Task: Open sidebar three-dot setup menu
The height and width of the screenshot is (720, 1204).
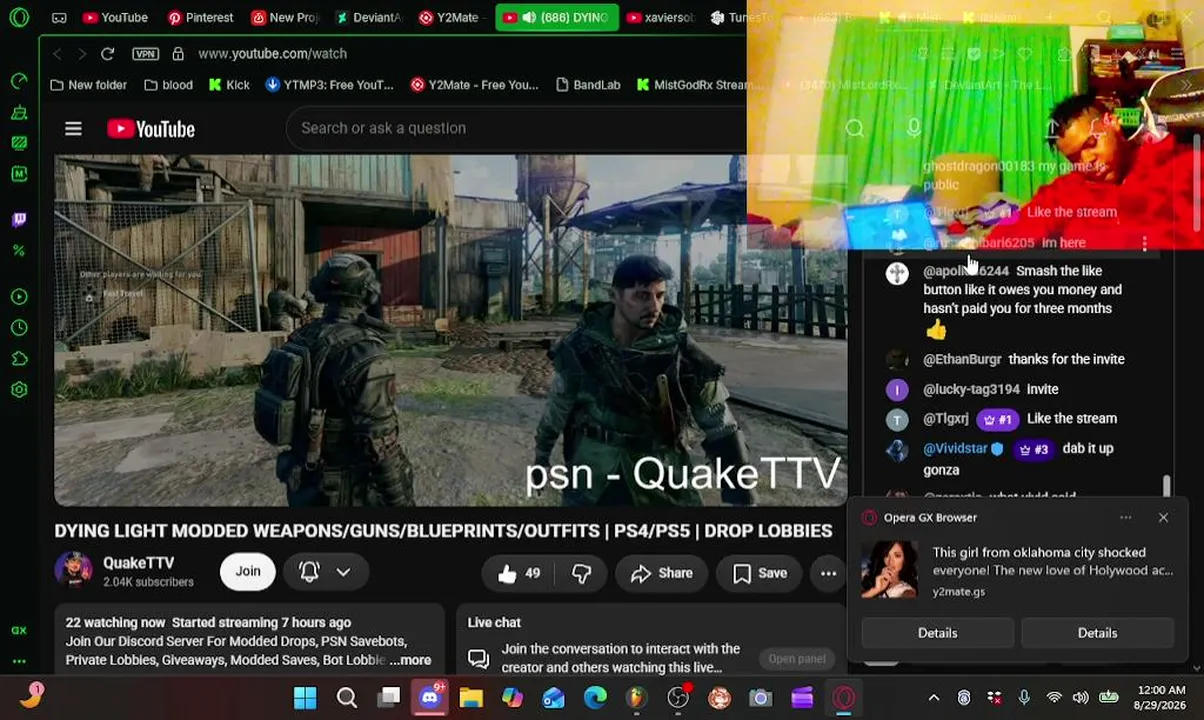Action: tap(19, 661)
